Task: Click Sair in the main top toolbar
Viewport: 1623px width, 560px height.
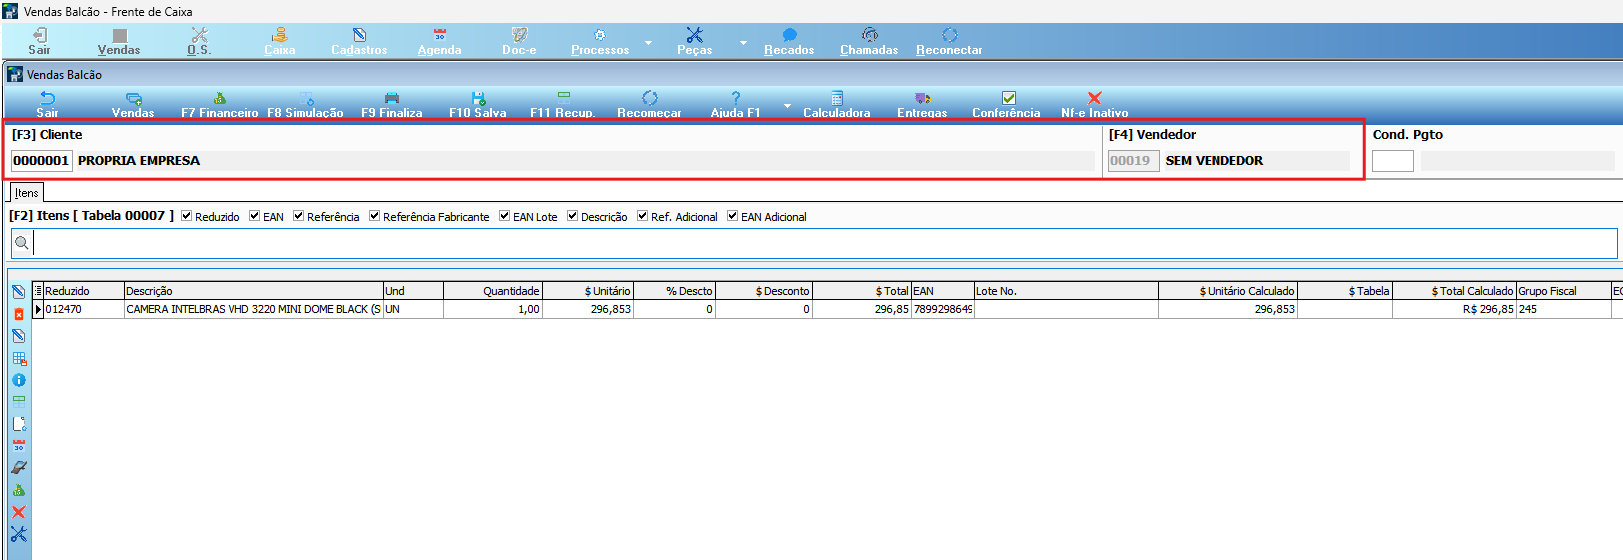Action: click(39, 41)
